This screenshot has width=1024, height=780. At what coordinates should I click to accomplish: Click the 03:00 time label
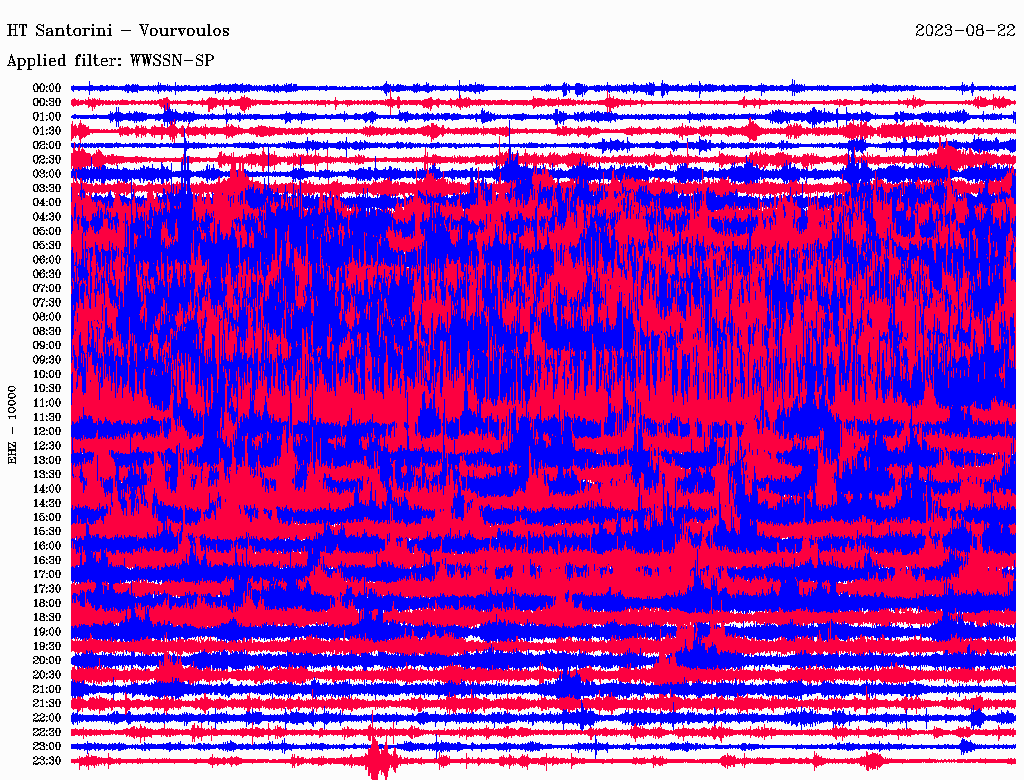click(47, 174)
